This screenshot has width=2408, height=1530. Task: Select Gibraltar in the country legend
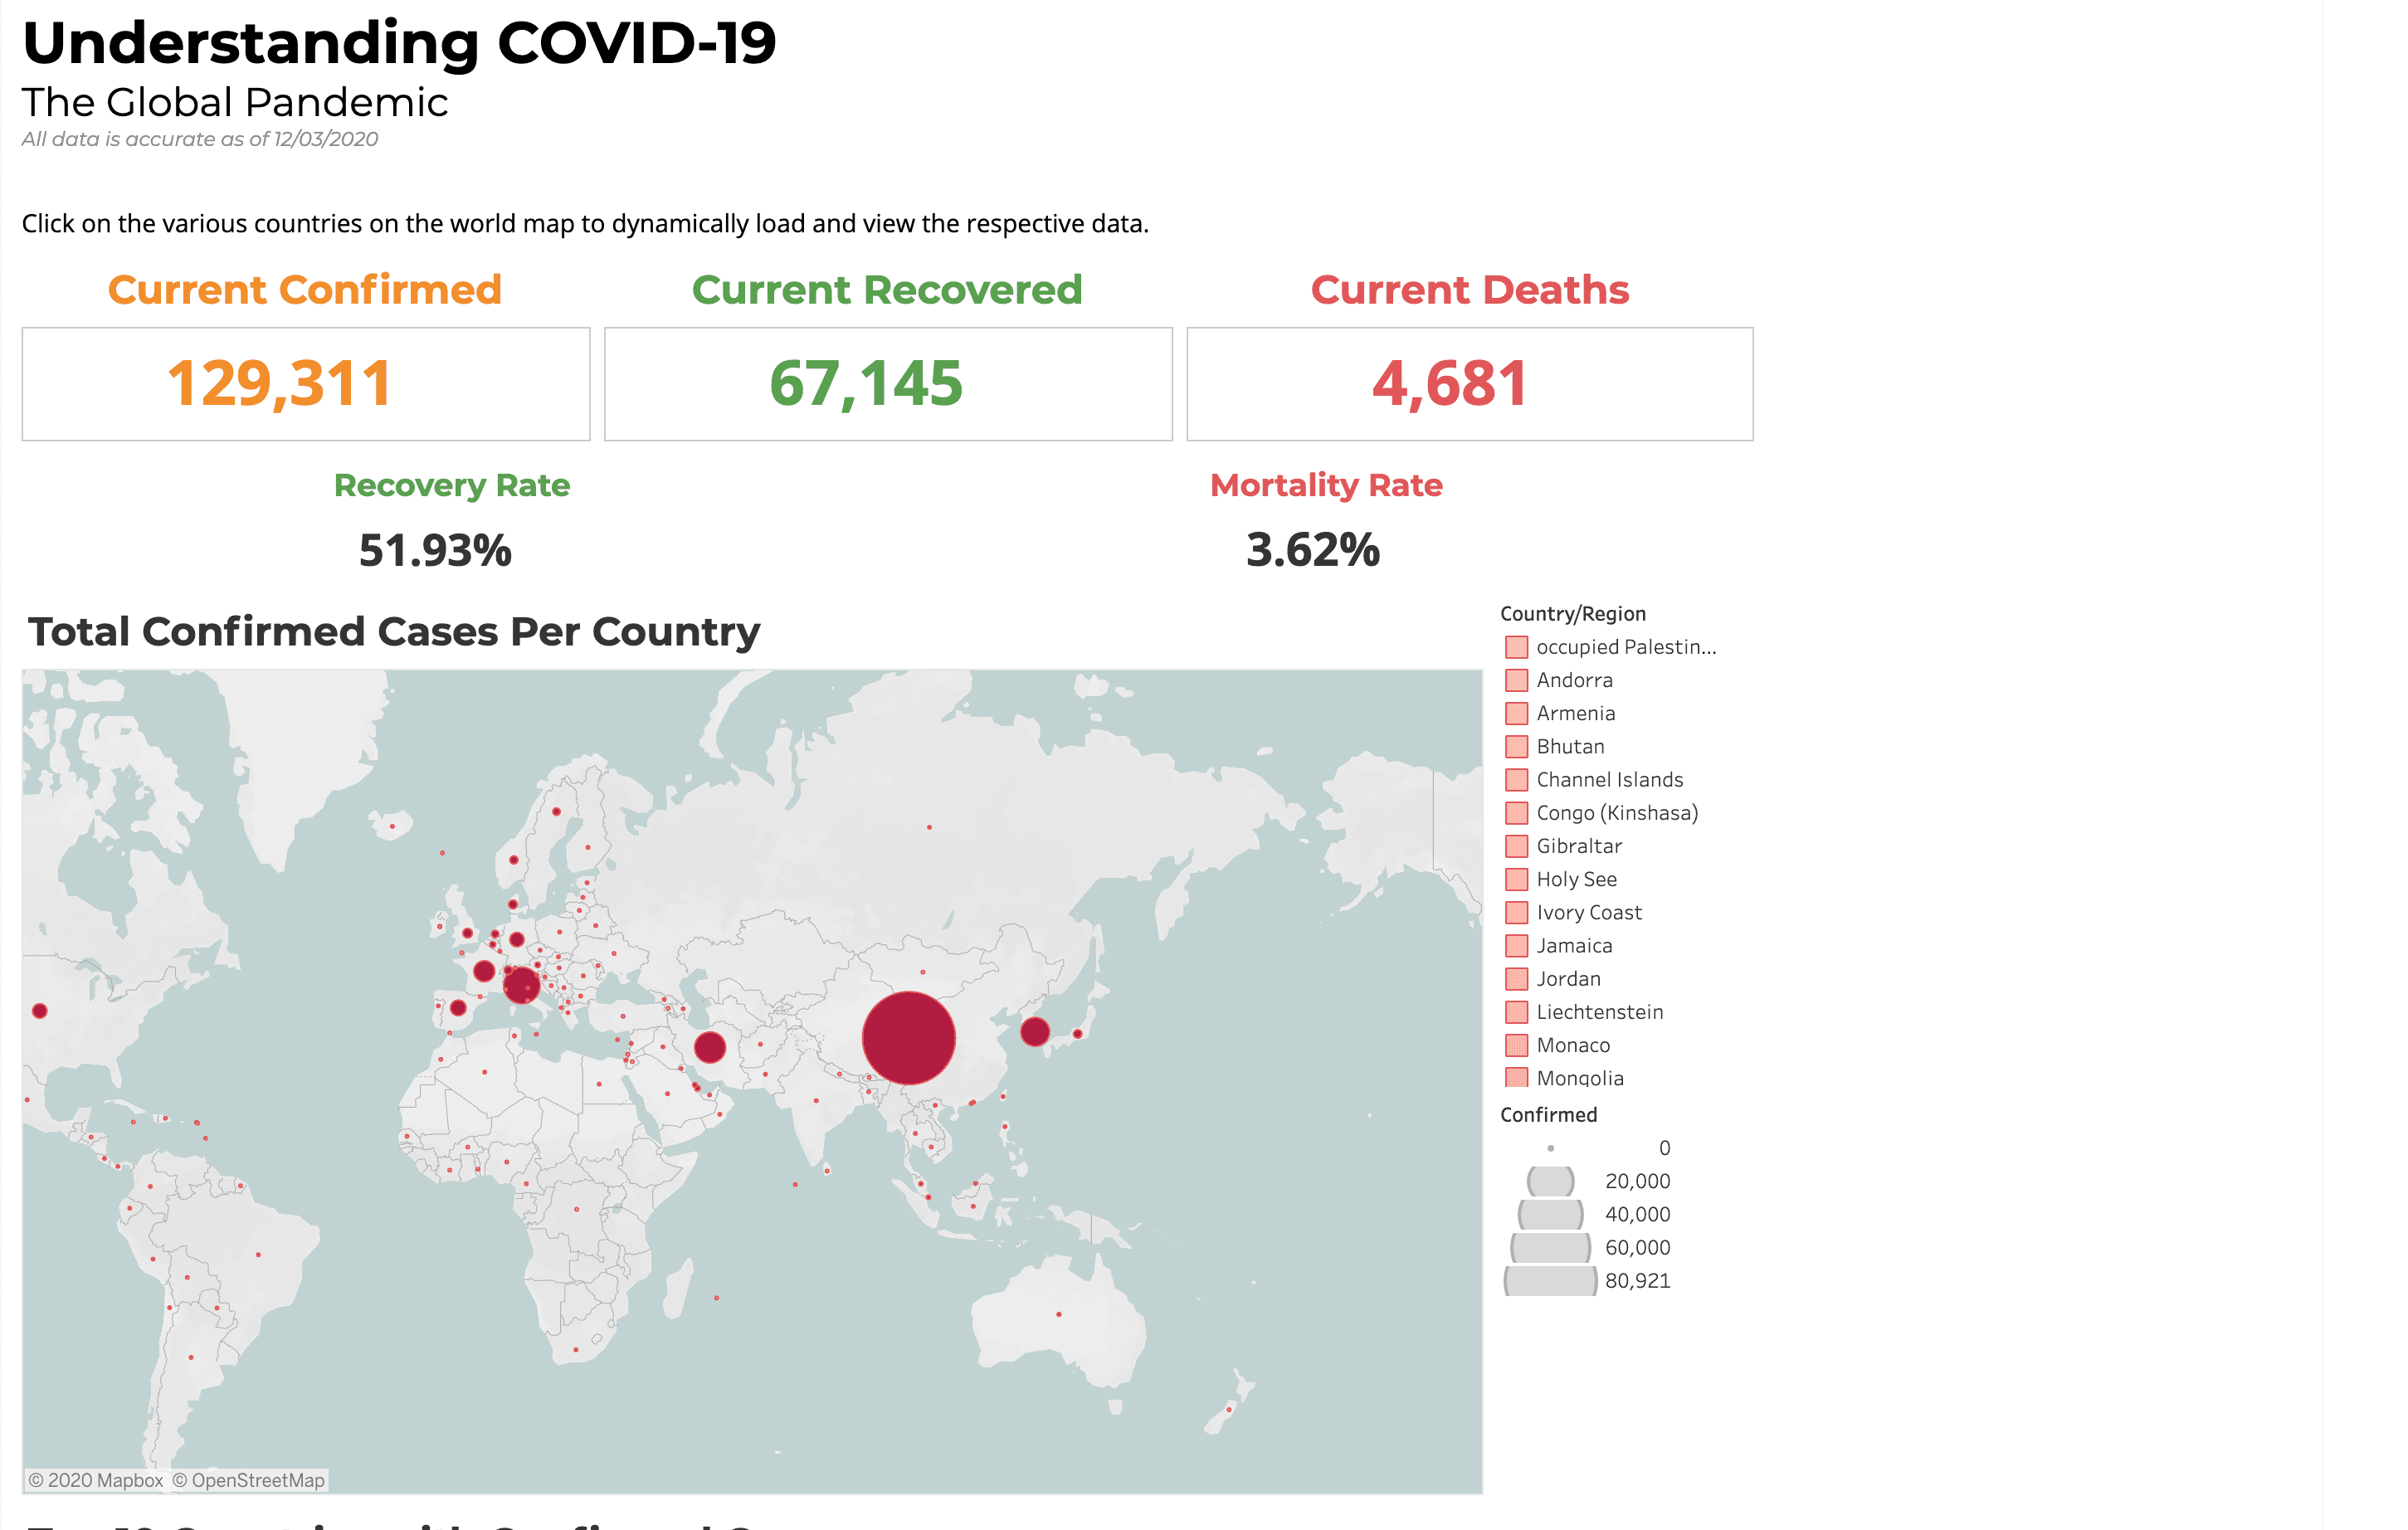coord(1515,845)
